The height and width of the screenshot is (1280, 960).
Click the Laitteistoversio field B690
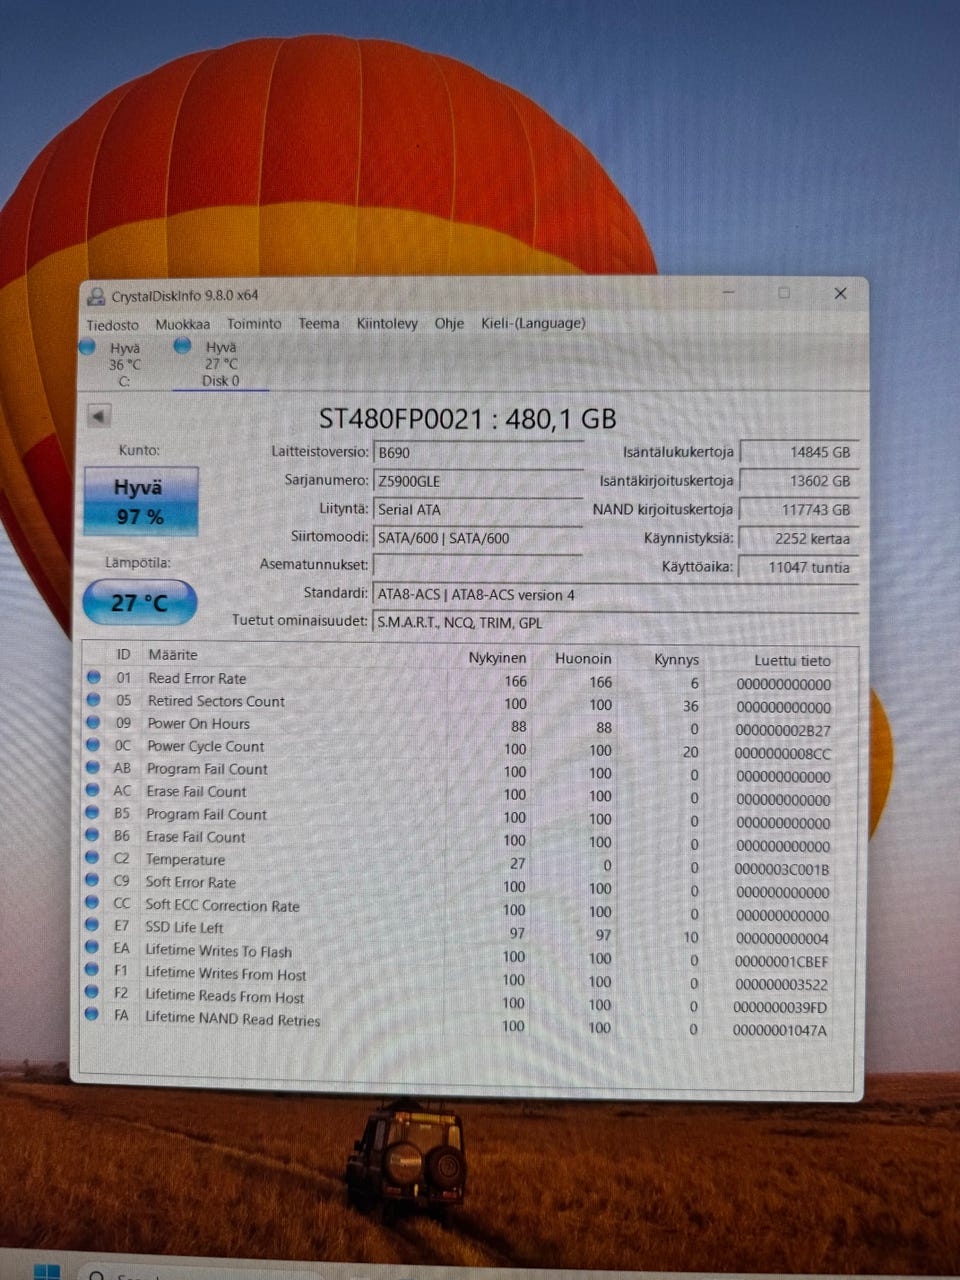[x=477, y=452]
